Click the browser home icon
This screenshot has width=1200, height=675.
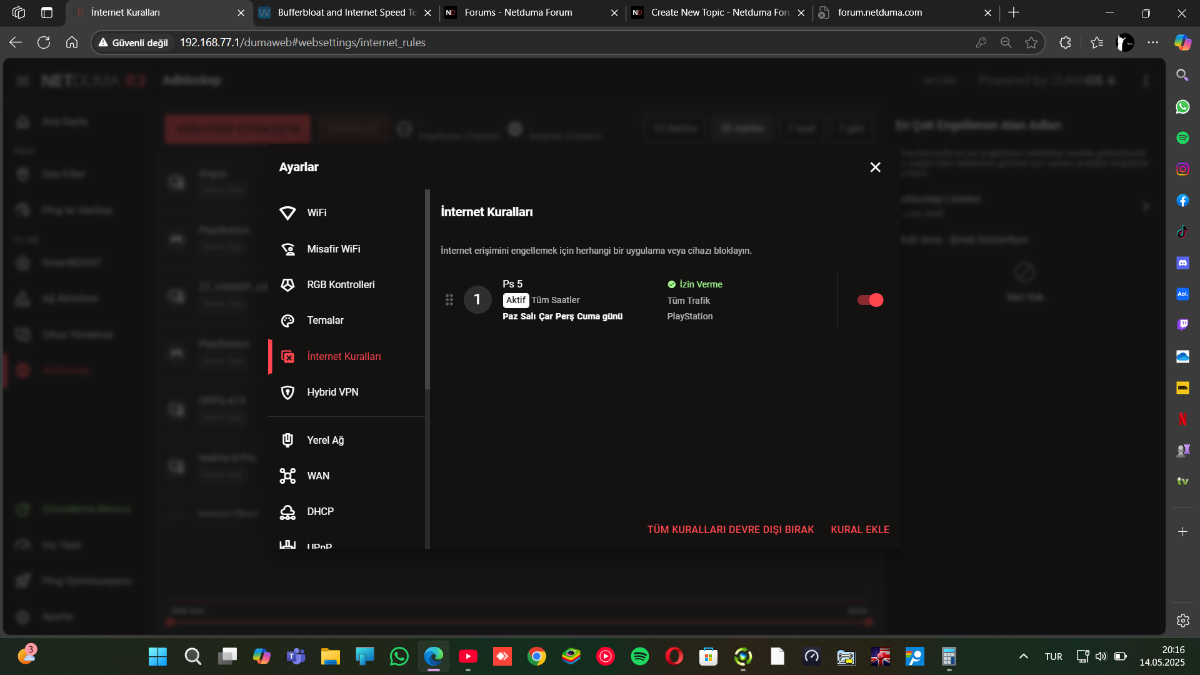pyautogui.click(x=71, y=43)
